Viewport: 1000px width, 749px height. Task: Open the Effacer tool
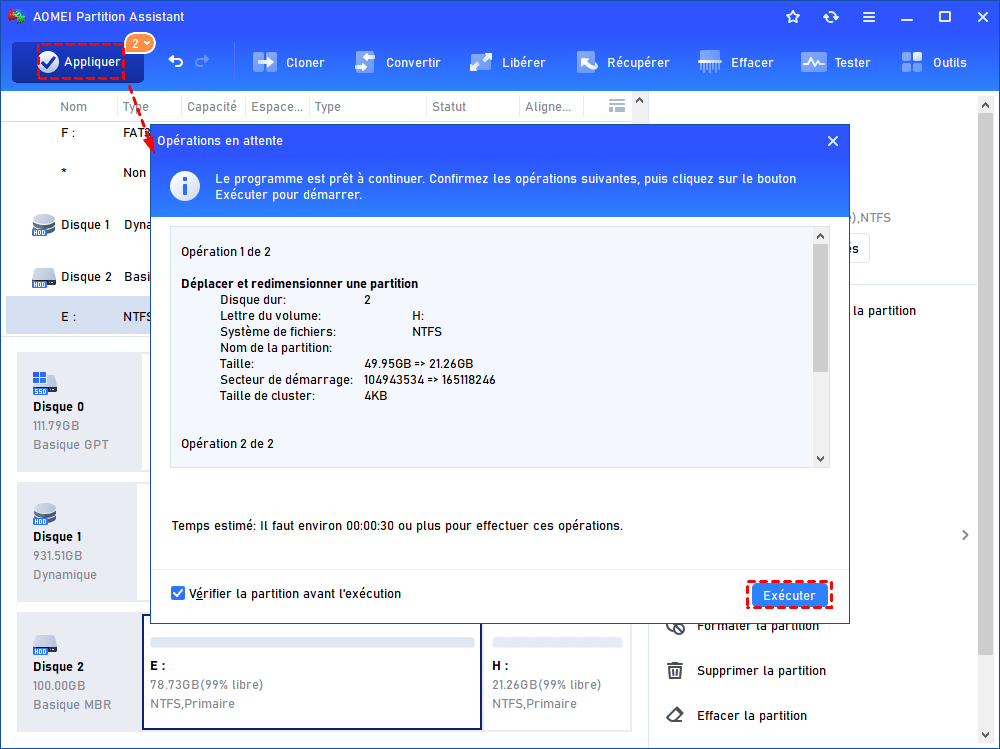tap(735, 63)
